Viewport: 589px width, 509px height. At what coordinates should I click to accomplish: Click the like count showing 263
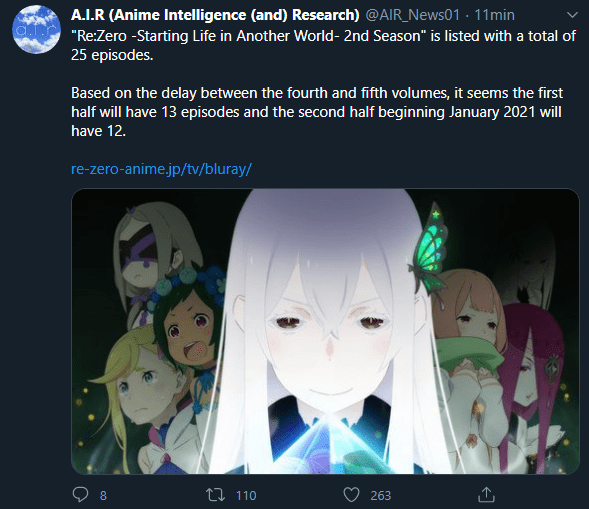pos(381,496)
